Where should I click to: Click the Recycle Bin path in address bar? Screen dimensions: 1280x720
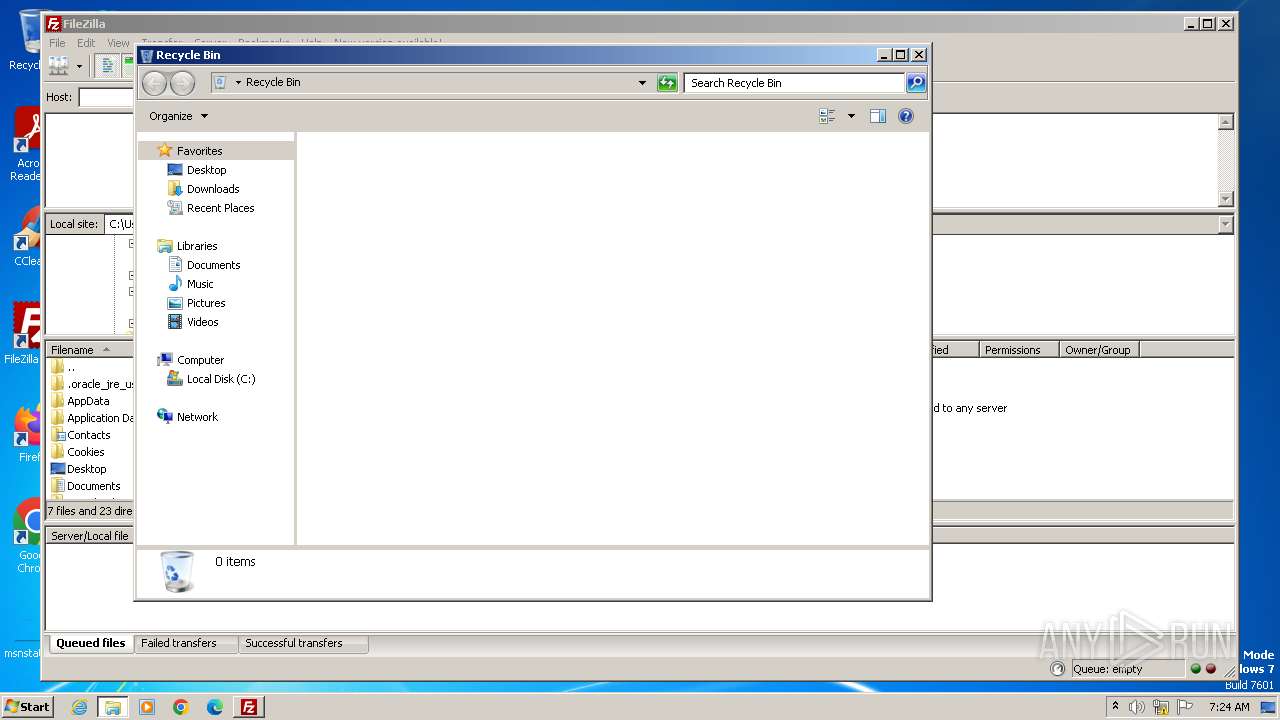click(x=273, y=82)
